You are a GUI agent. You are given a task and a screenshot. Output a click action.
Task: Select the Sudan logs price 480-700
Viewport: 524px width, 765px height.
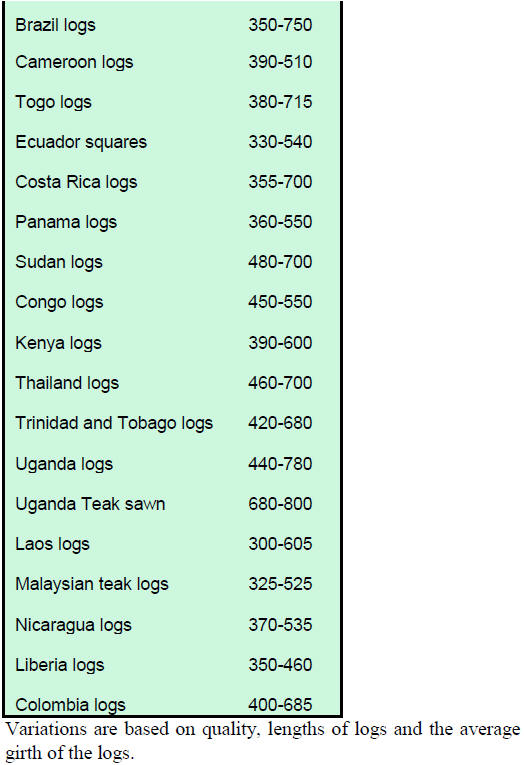tap(280, 262)
